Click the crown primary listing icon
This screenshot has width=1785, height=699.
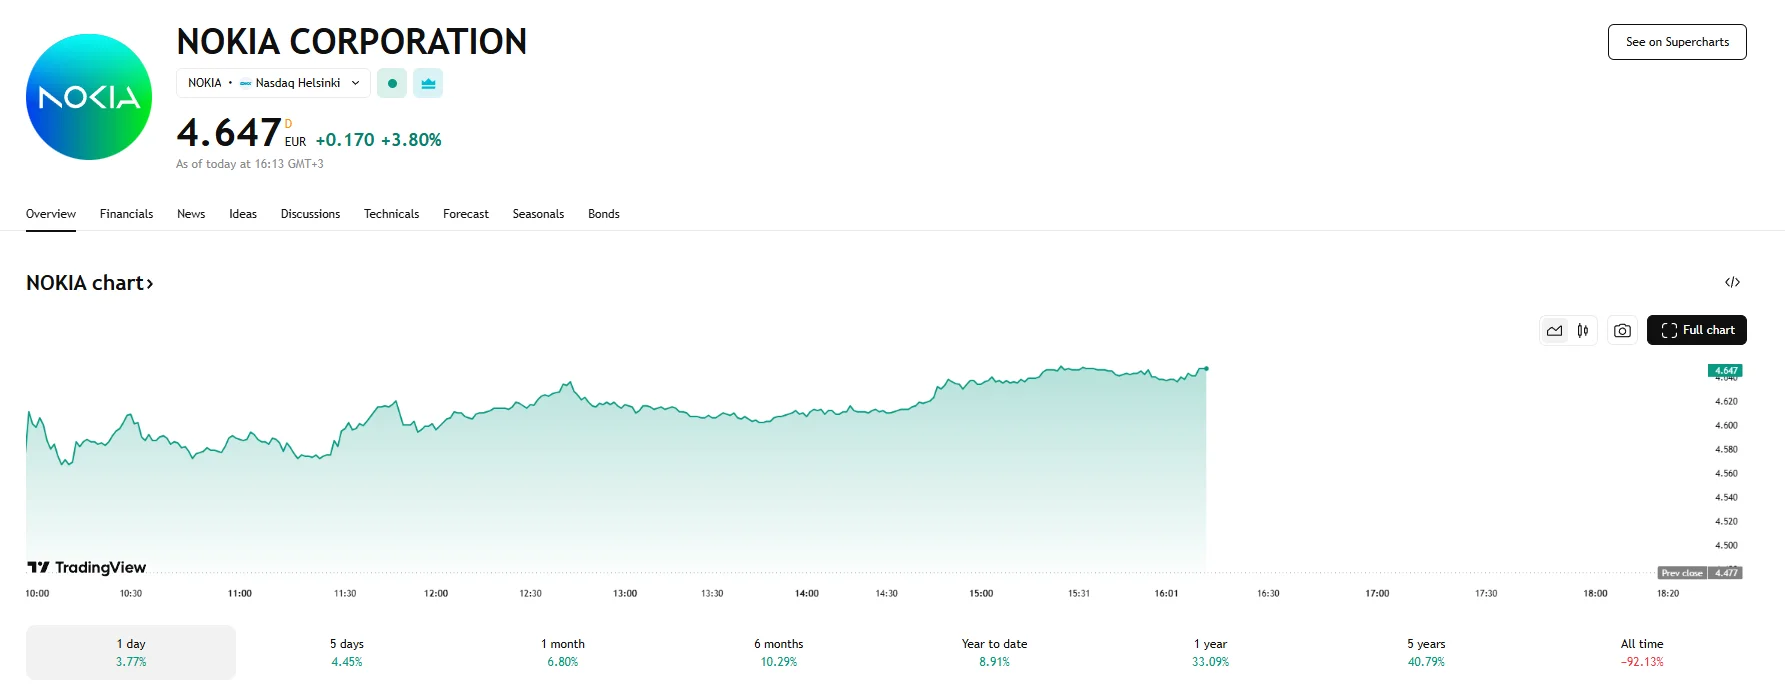point(428,83)
